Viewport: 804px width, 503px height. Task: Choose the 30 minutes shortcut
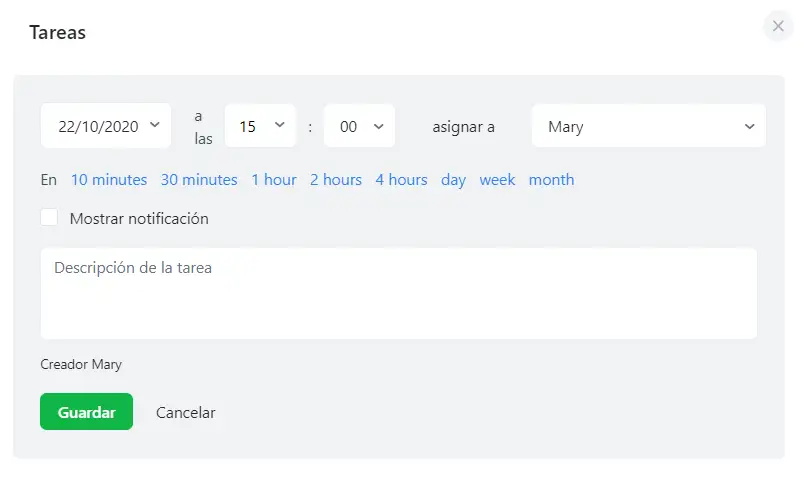(199, 180)
